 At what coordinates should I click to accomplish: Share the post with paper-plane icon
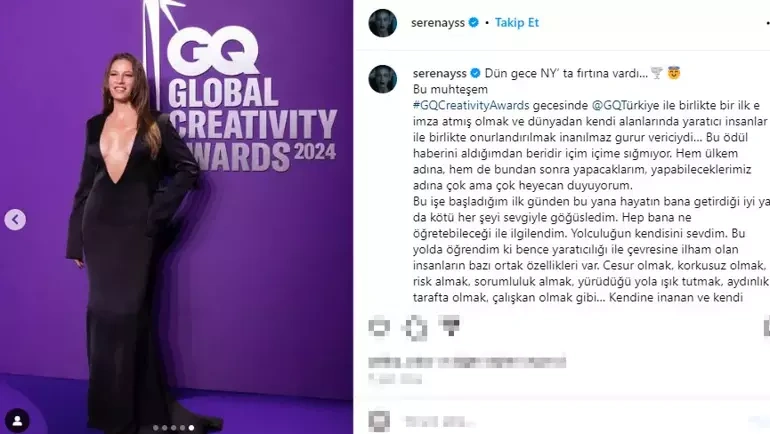click(x=450, y=326)
